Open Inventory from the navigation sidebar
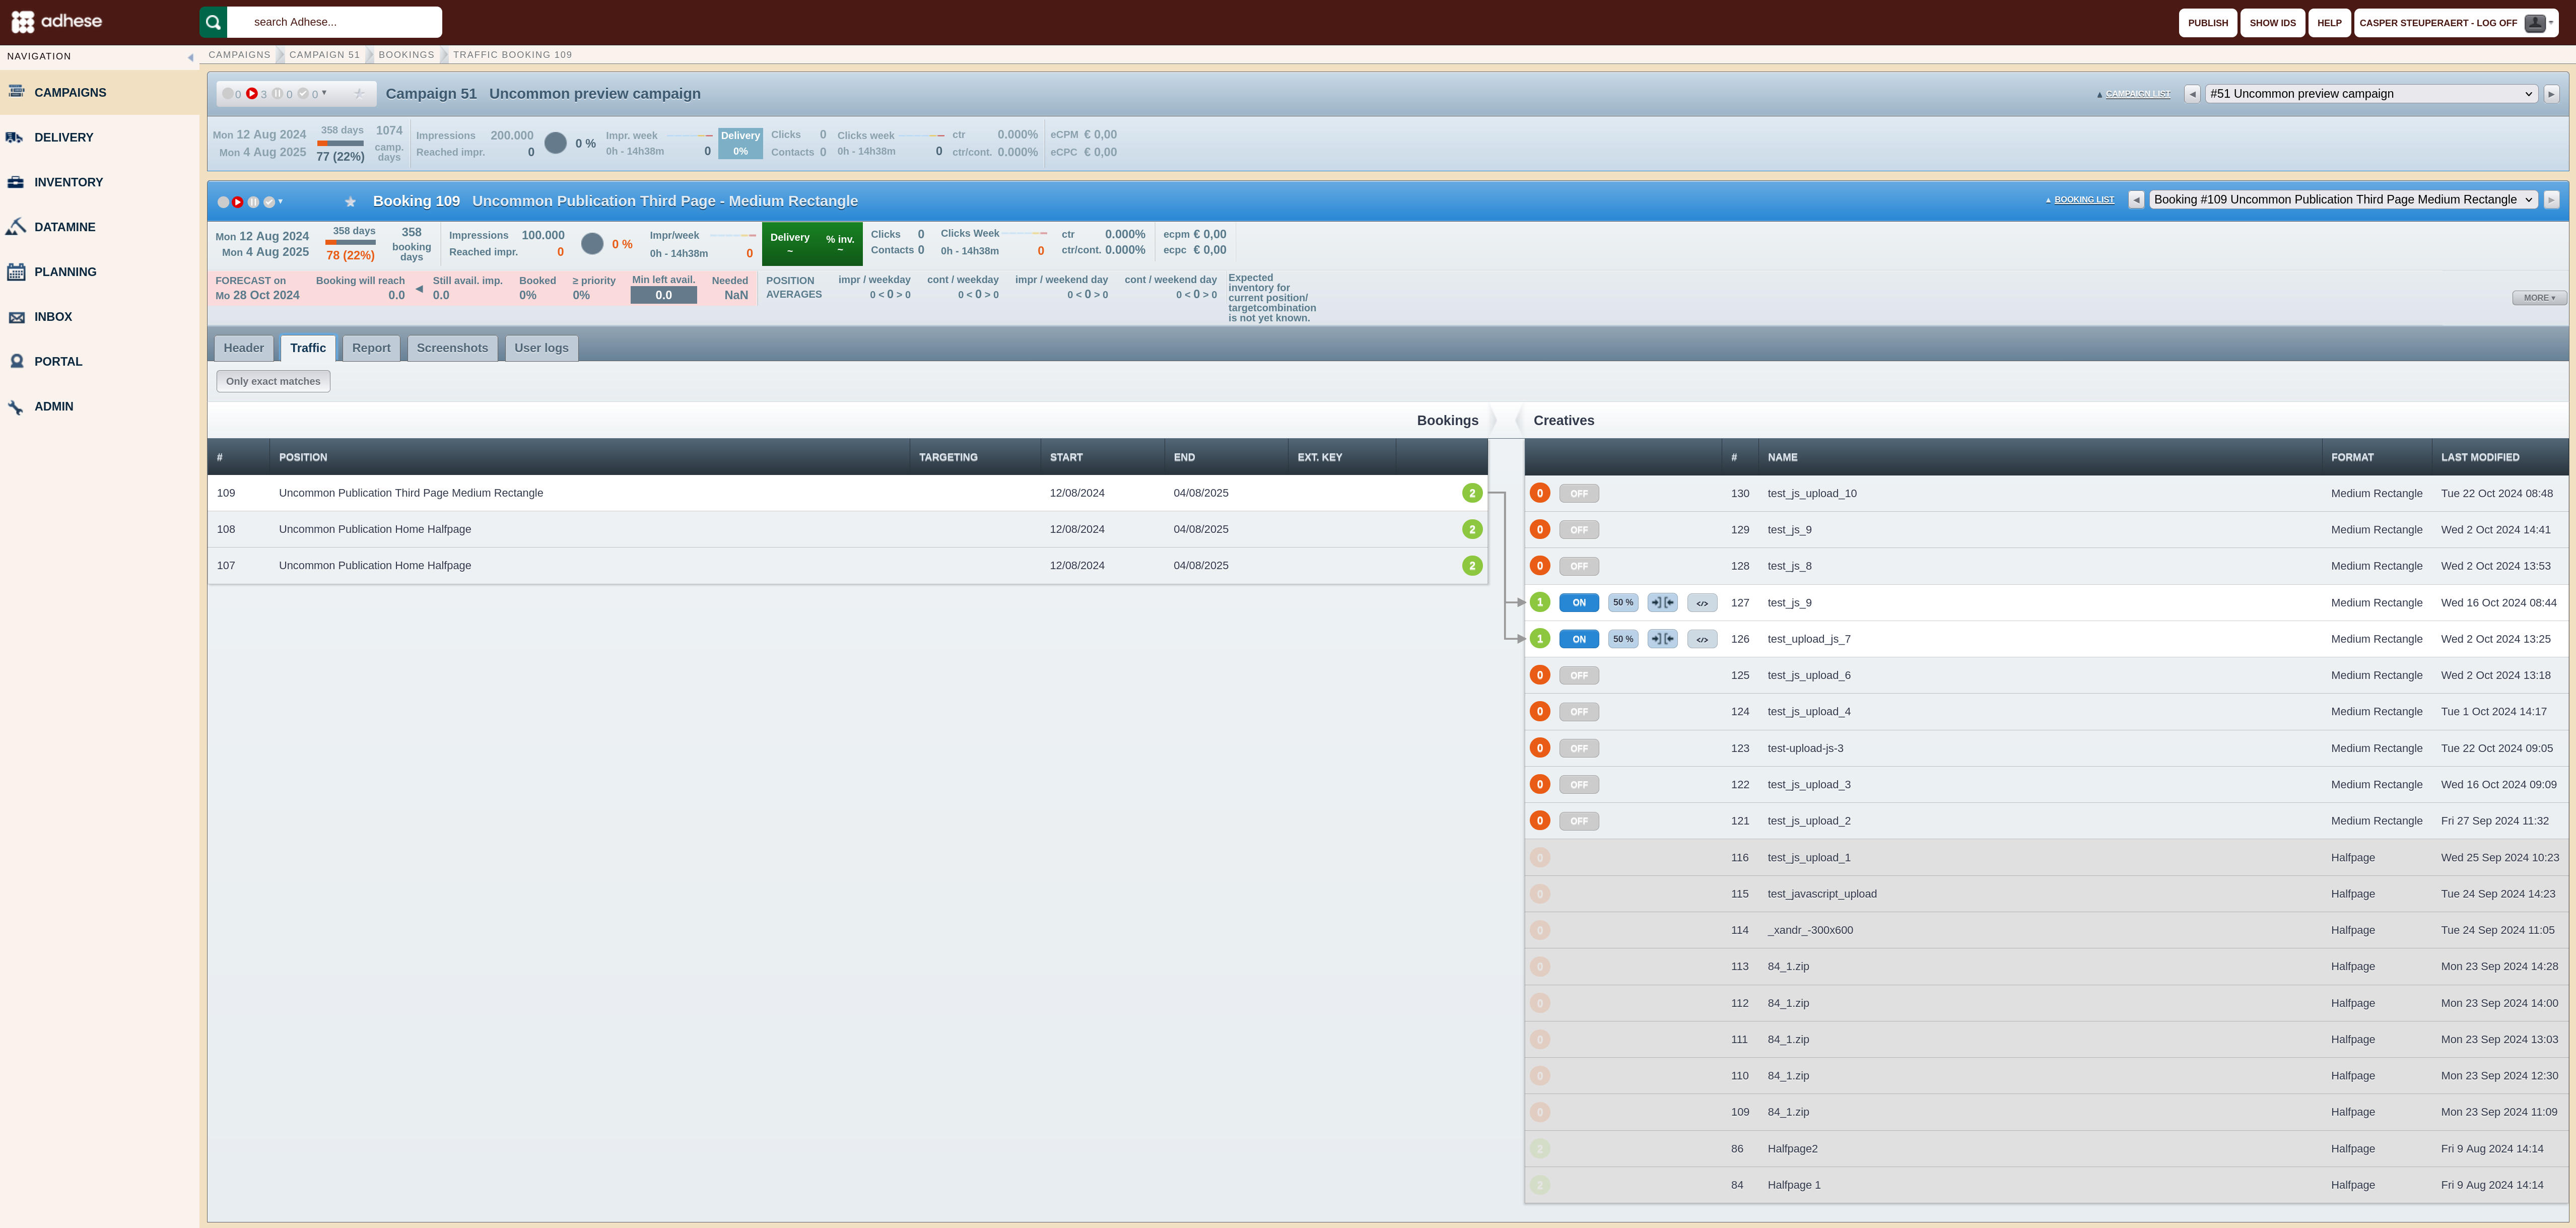 coord(68,182)
